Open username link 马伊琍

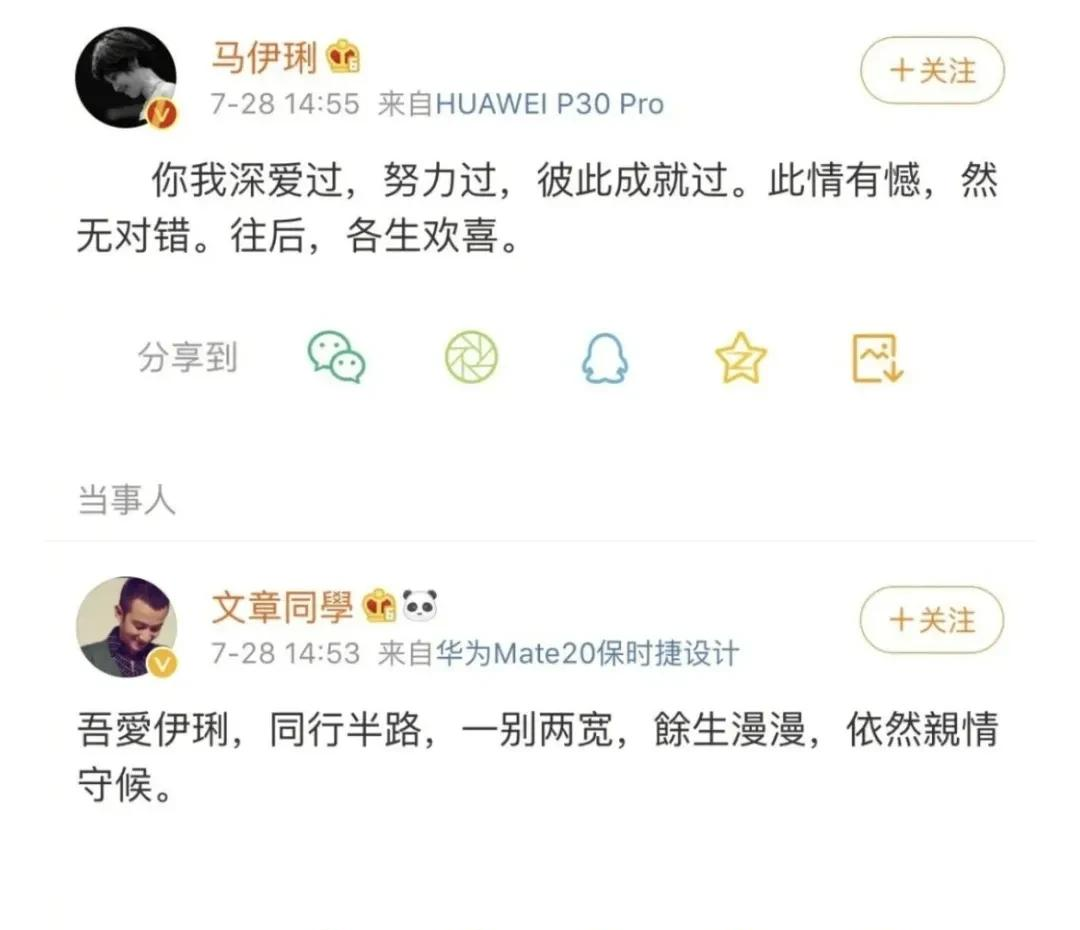pyautogui.click(x=264, y=57)
